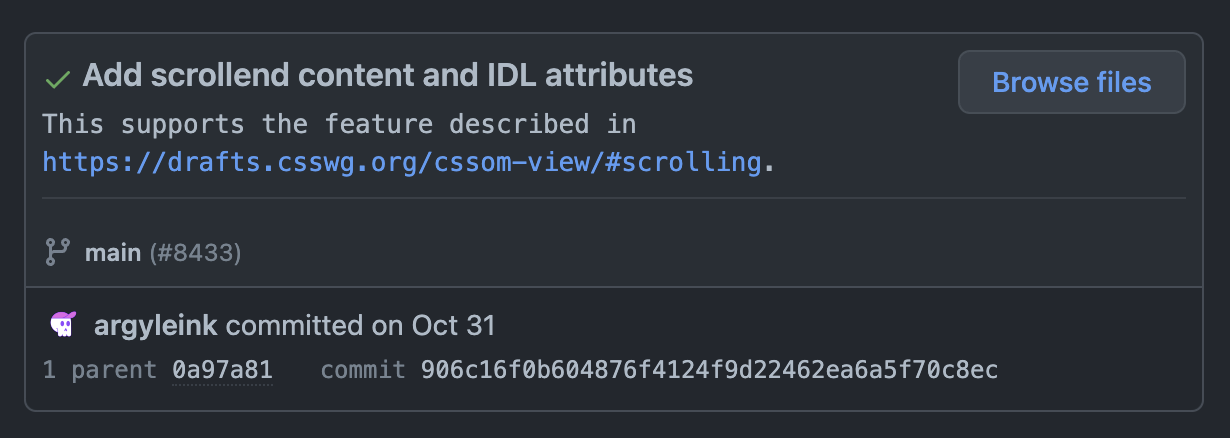This screenshot has width=1230, height=438.
Task: Open argyleink's skull avatar image
Action: 62,324
